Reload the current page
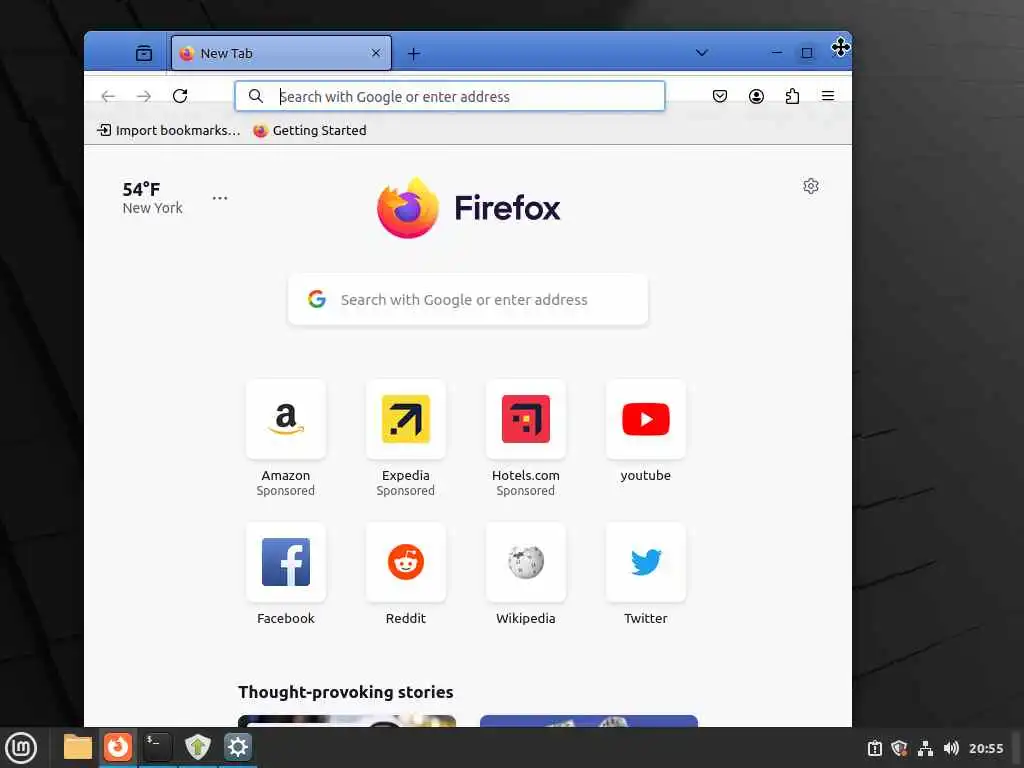 (x=180, y=96)
